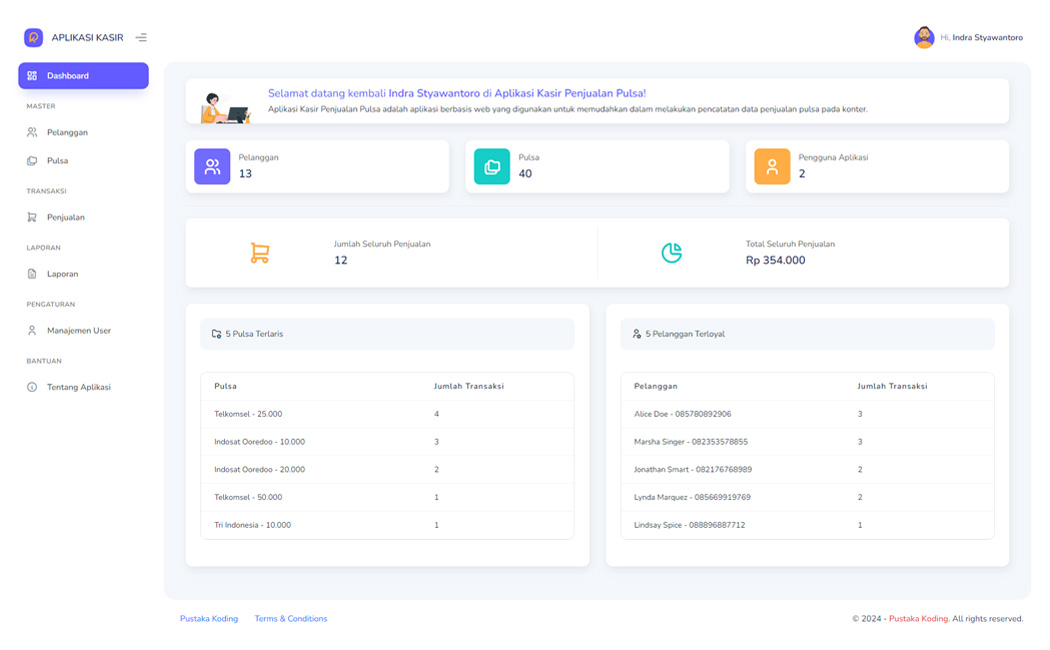This screenshot has height=650, width=1050.
Task: Open the user avatar profile menu
Action: 924,38
